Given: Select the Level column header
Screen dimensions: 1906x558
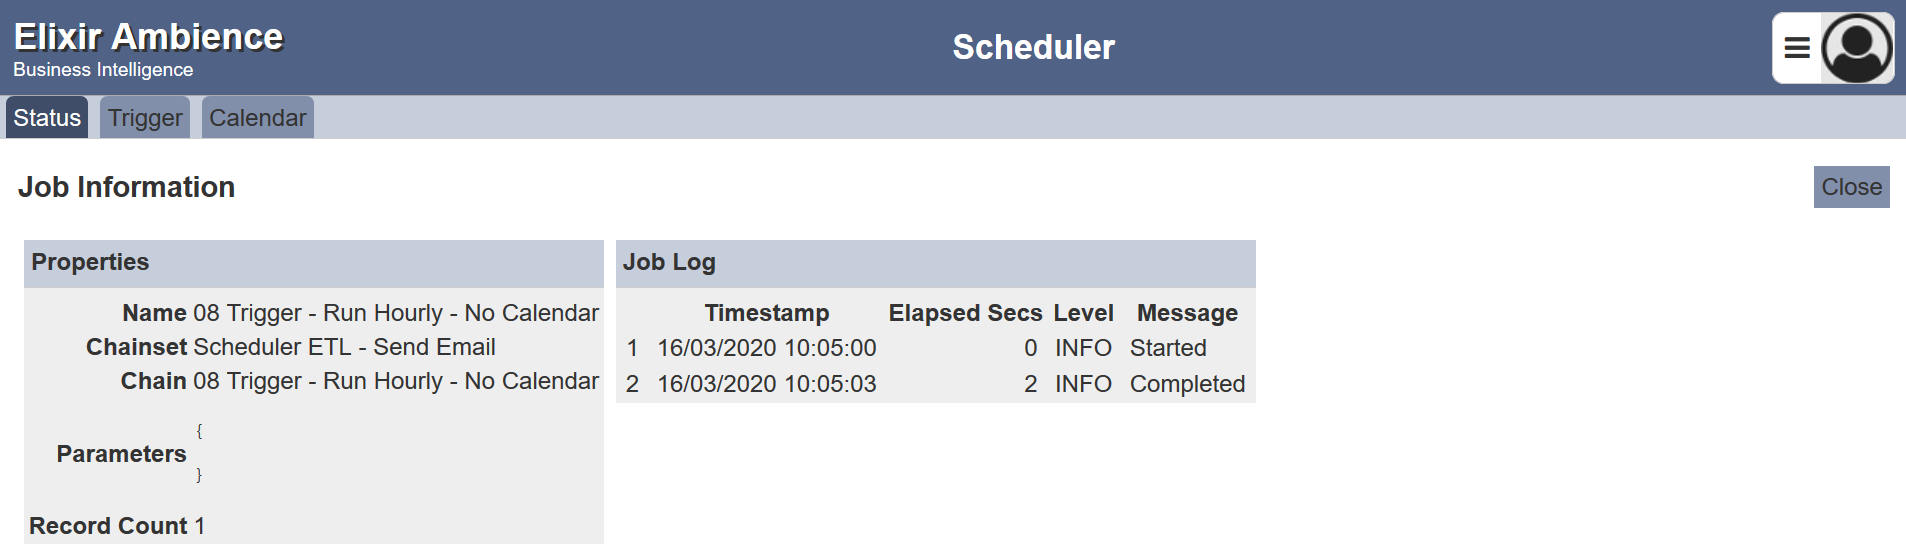Looking at the screenshot, I should click(x=1083, y=313).
